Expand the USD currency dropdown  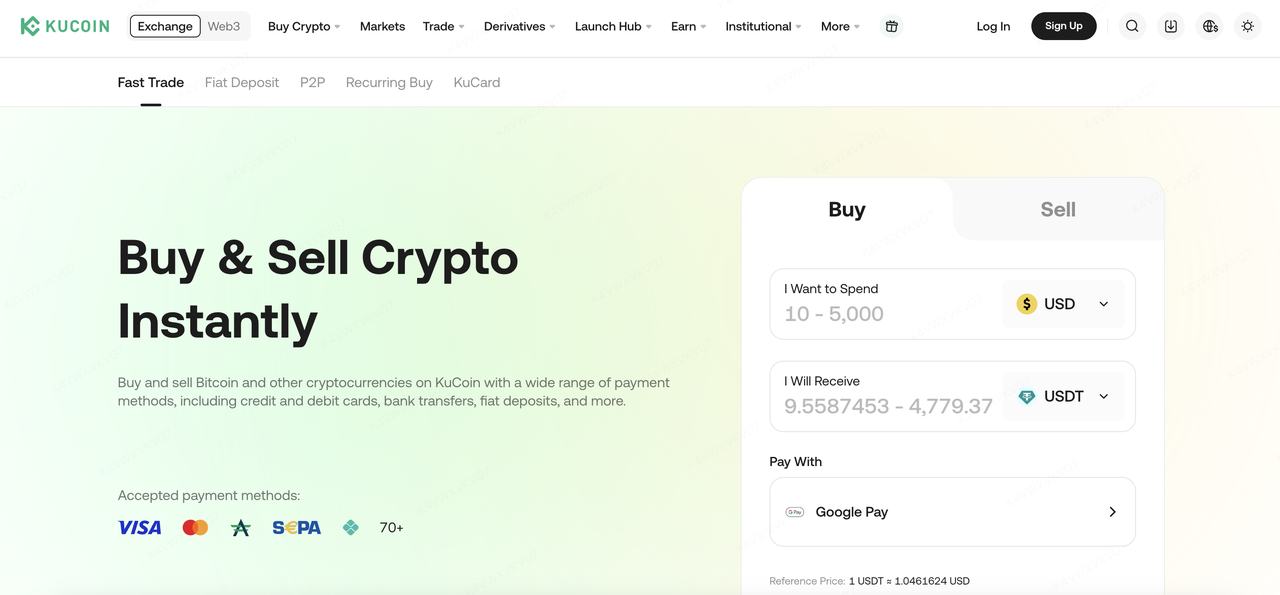click(x=1063, y=304)
